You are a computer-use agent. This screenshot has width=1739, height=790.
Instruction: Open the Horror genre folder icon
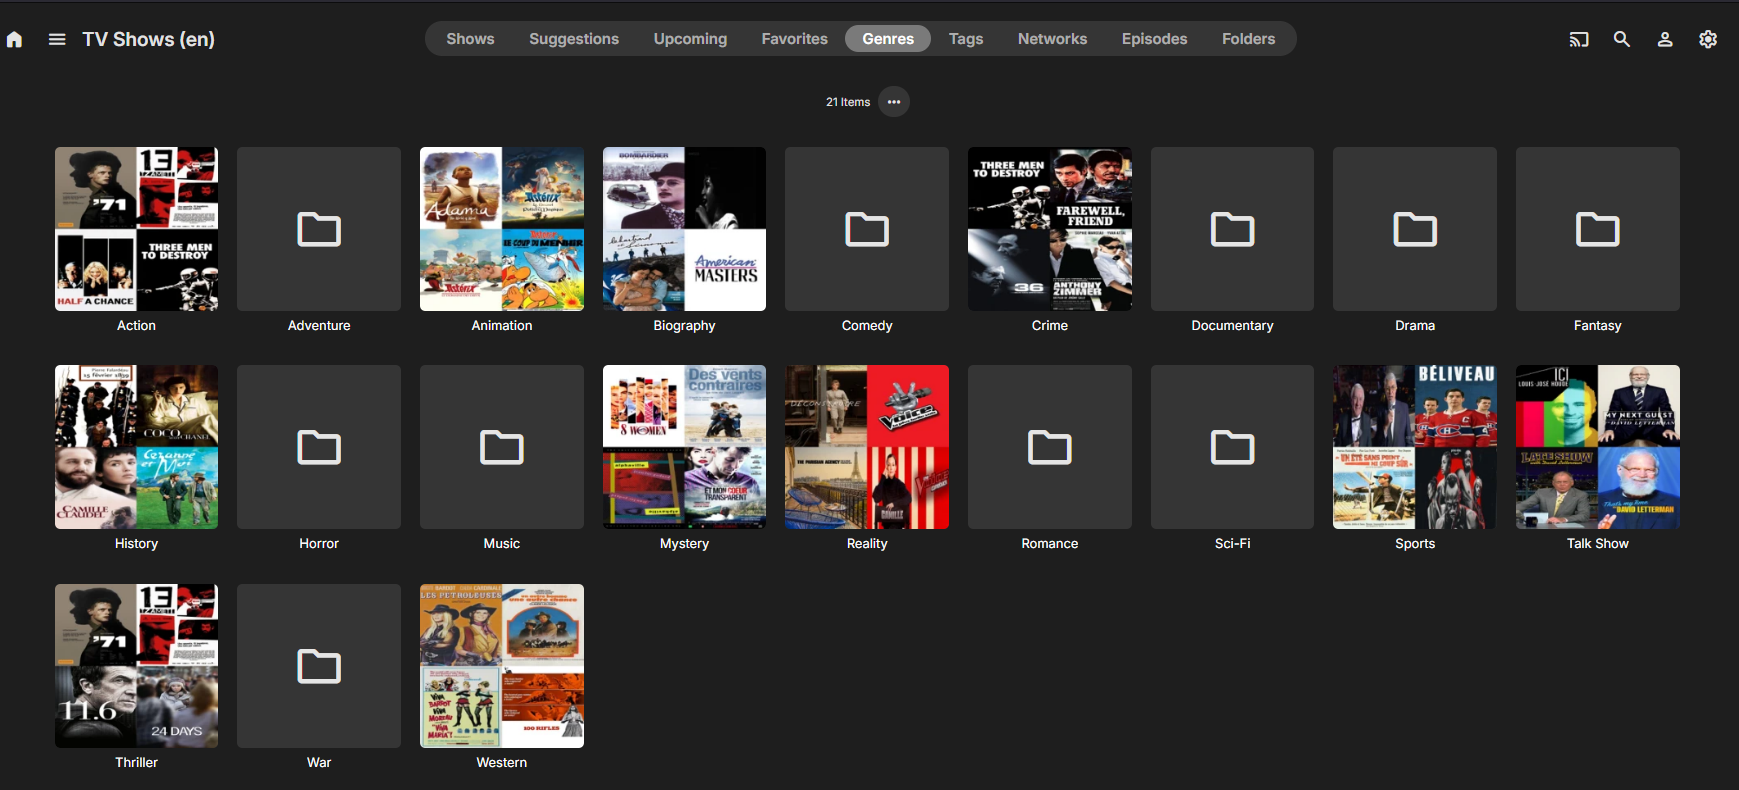(x=319, y=447)
